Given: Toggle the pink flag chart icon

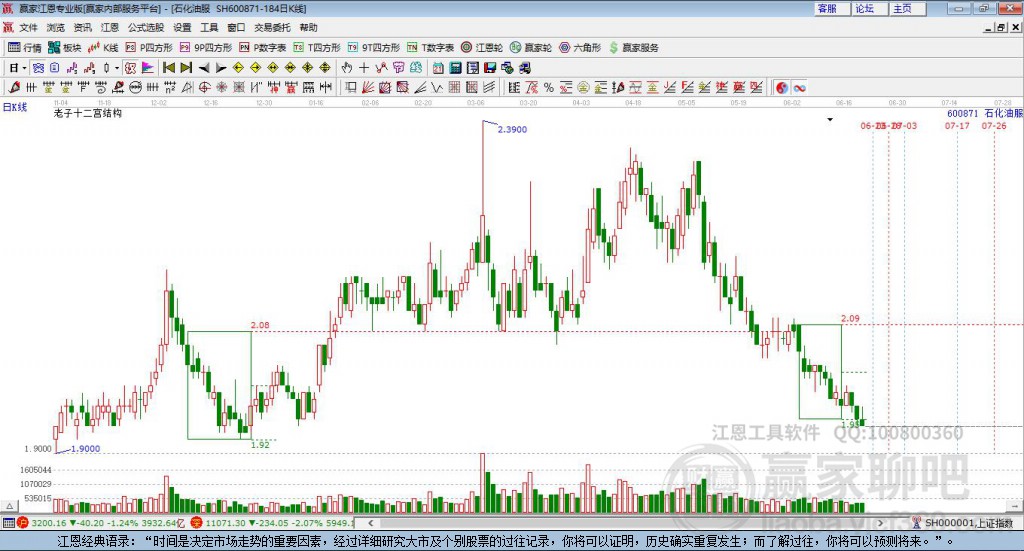Looking at the screenshot, I should [x=148, y=68].
